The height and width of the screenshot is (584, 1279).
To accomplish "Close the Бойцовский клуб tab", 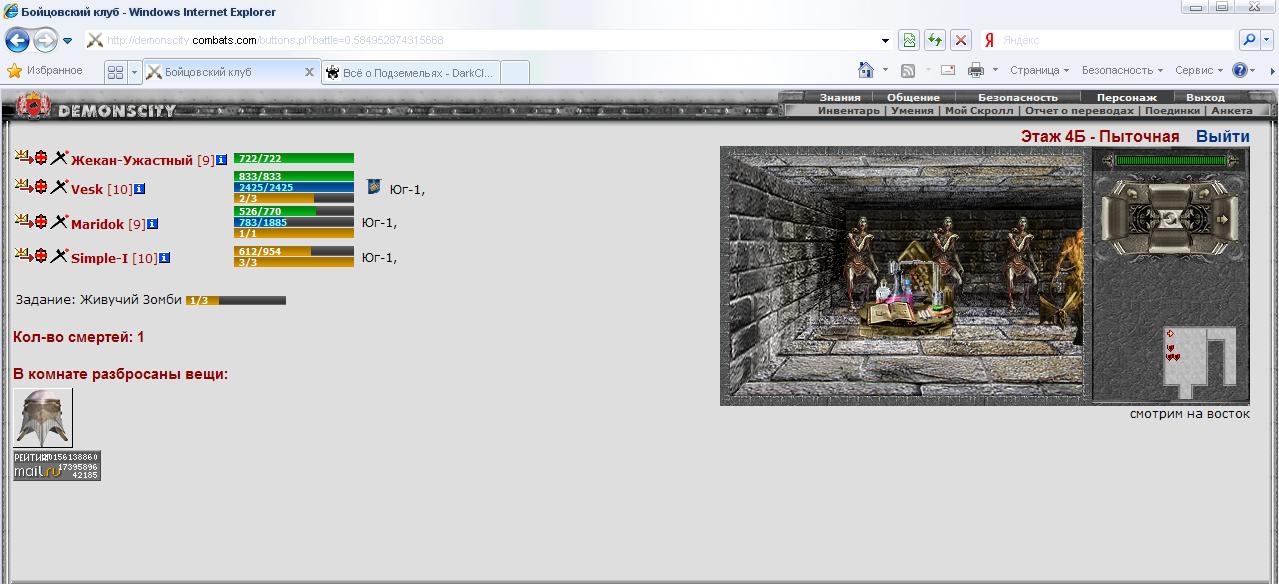I will click(309, 72).
